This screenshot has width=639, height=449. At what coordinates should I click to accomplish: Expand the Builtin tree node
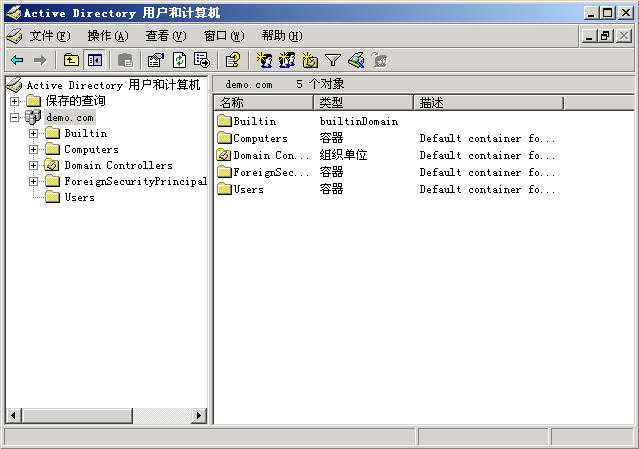click(x=34, y=134)
